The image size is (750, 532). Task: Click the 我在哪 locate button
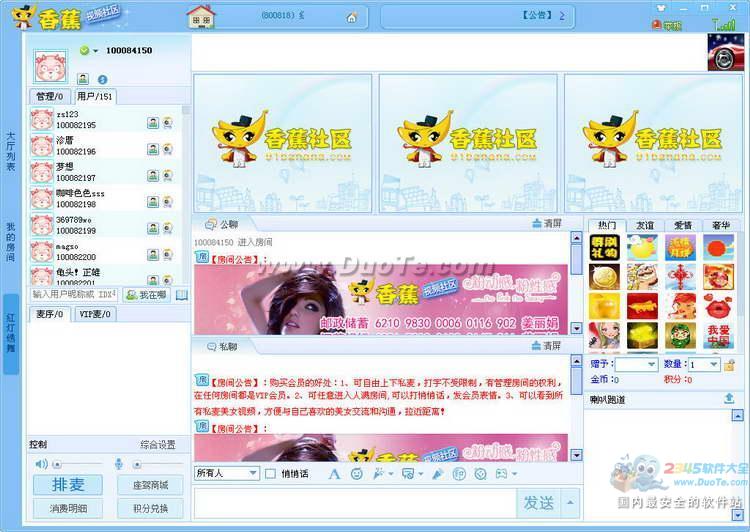click(x=146, y=295)
